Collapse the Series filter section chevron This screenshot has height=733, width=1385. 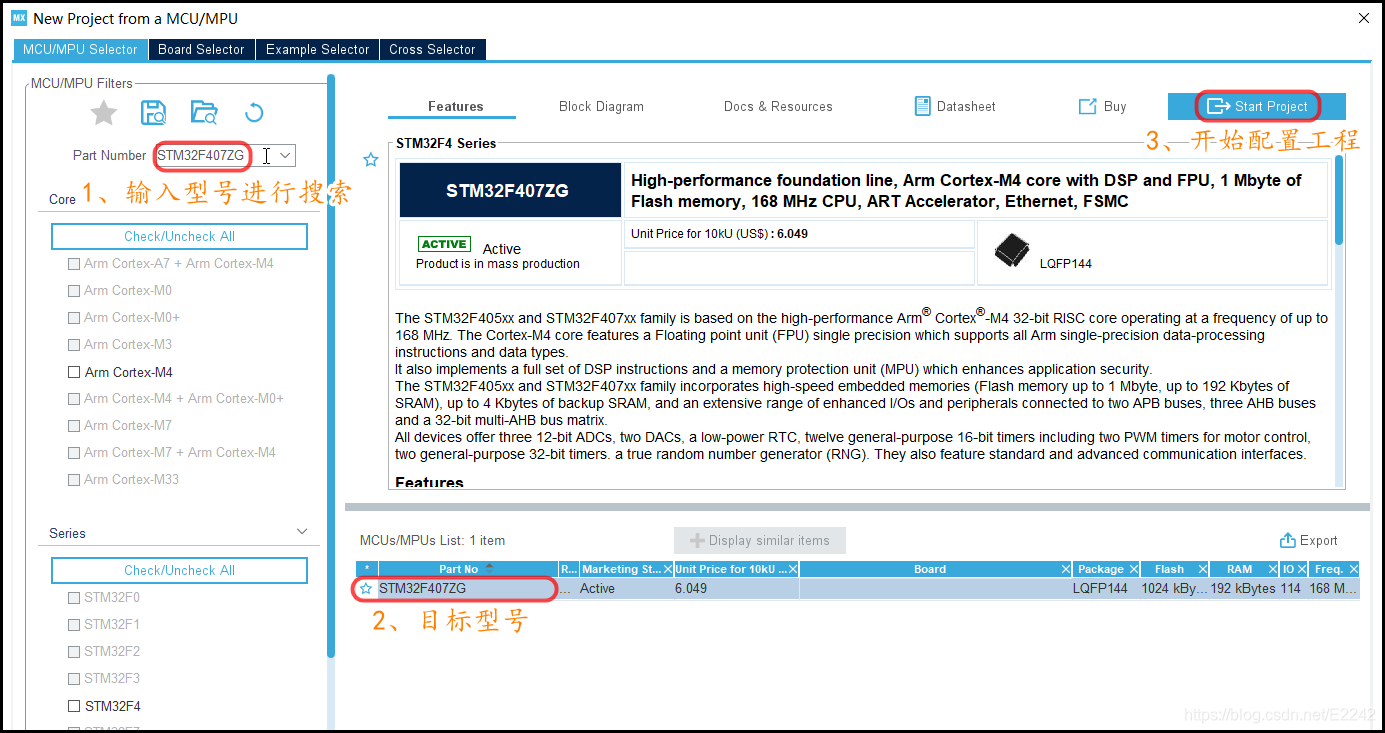302,532
